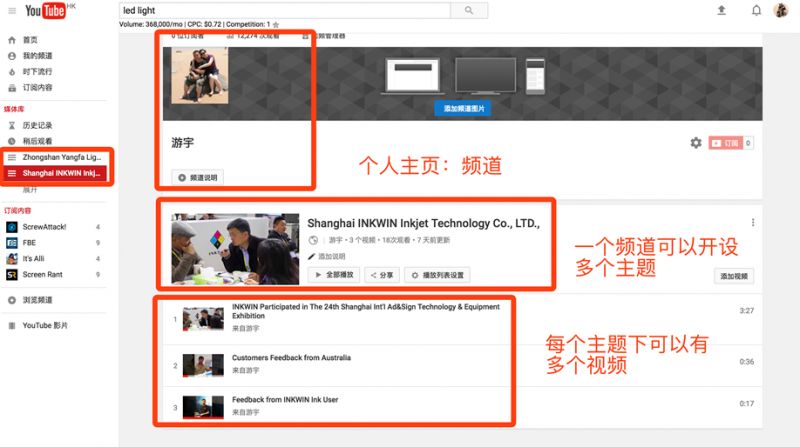Click 添加说明 pencil to add description
This screenshot has height=447, width=800.
point(327,256)
